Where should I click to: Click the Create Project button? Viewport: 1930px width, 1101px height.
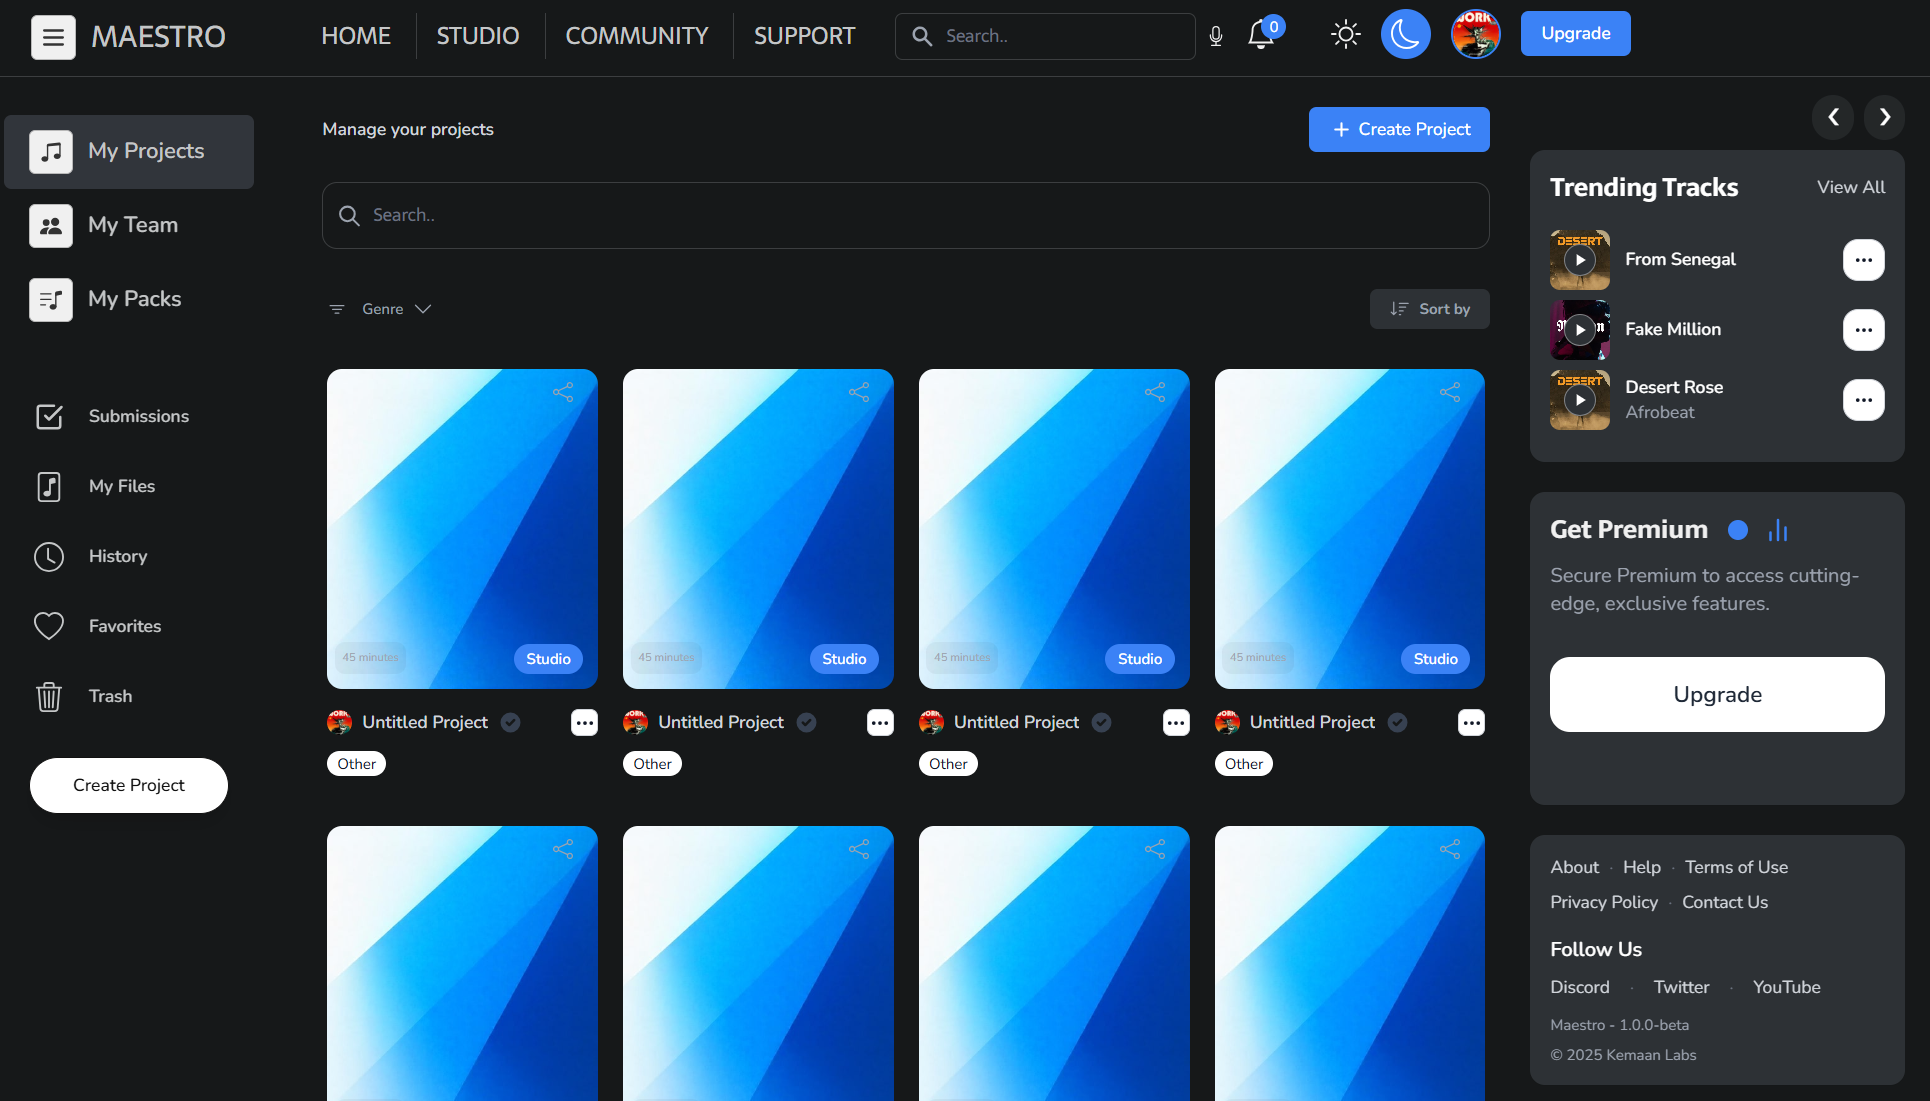pyautogui.click(x=1399, y=129)
